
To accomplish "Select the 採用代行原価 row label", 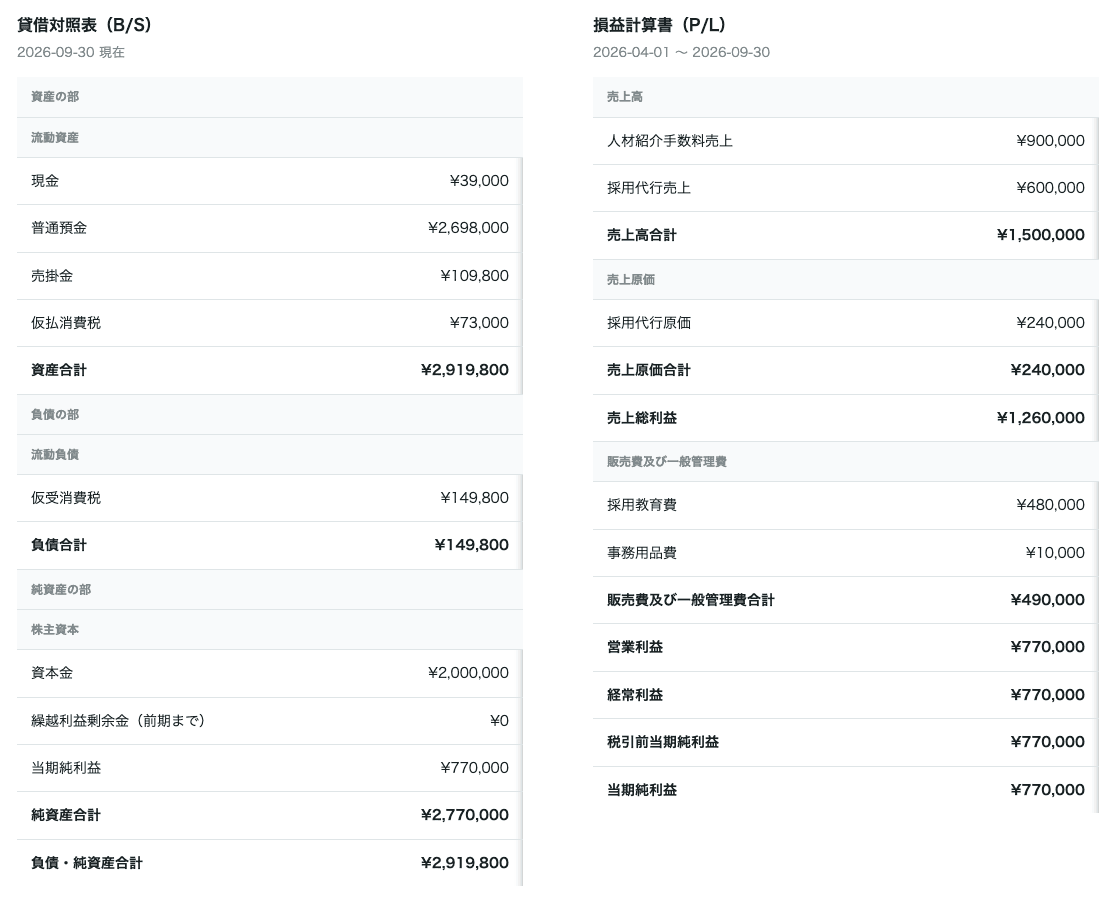I will pyautogui.click(x=649, y=323).
